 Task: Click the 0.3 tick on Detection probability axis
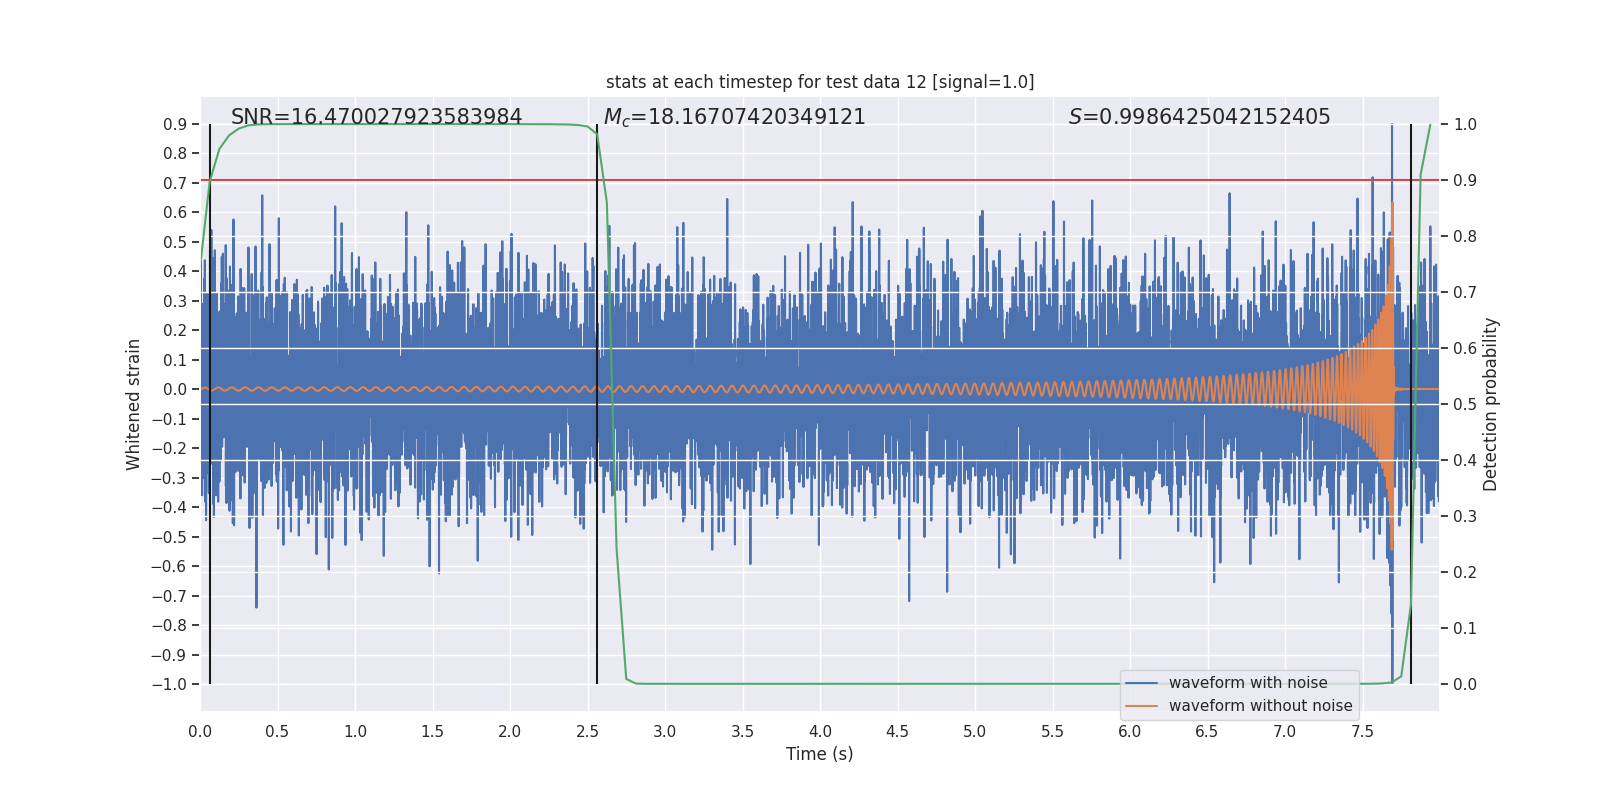pos(1465,516)
